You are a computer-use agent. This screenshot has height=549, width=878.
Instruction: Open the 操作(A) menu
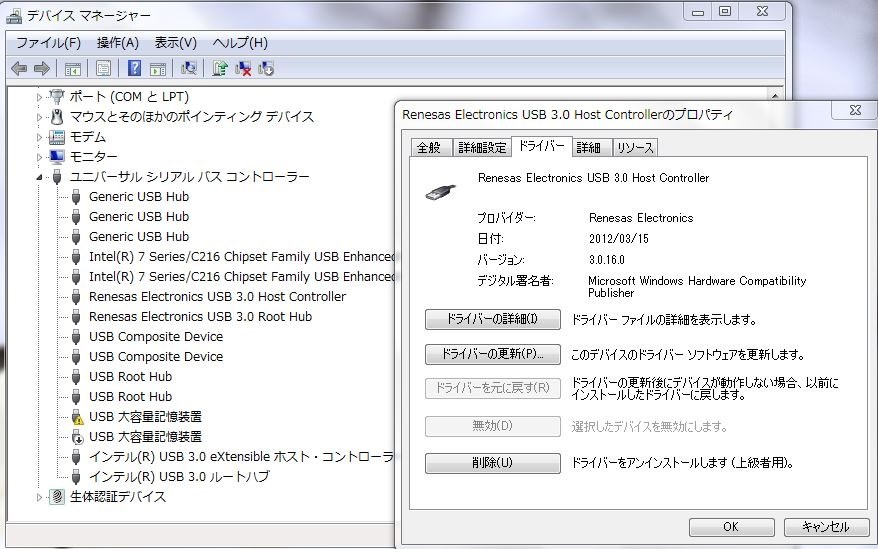tap(118, 43)
